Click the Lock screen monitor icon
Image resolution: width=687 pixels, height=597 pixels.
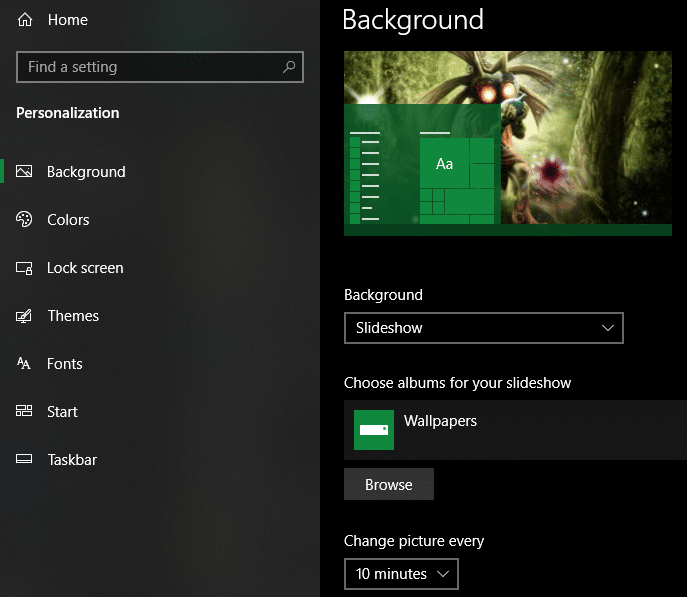24,268
